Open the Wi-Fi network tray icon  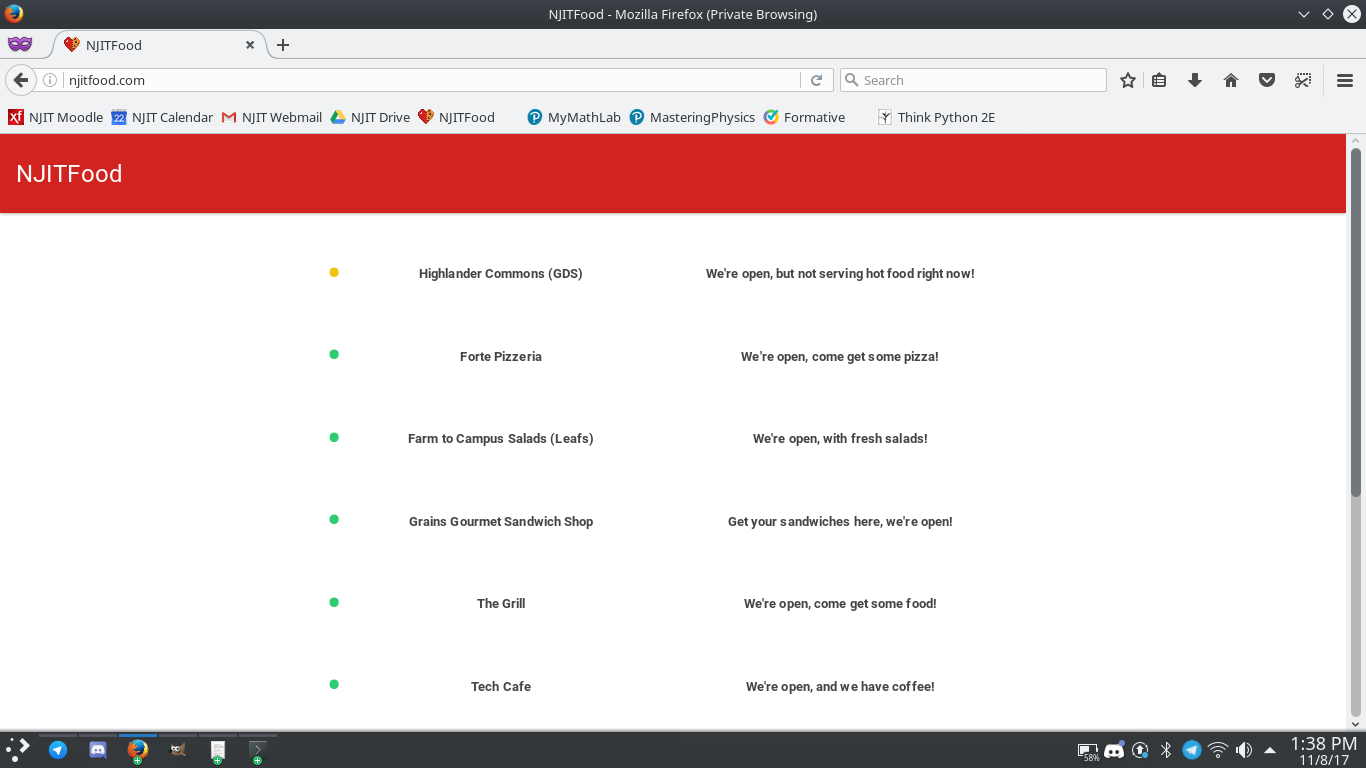pyautogui.click(x=1218, y=750)
